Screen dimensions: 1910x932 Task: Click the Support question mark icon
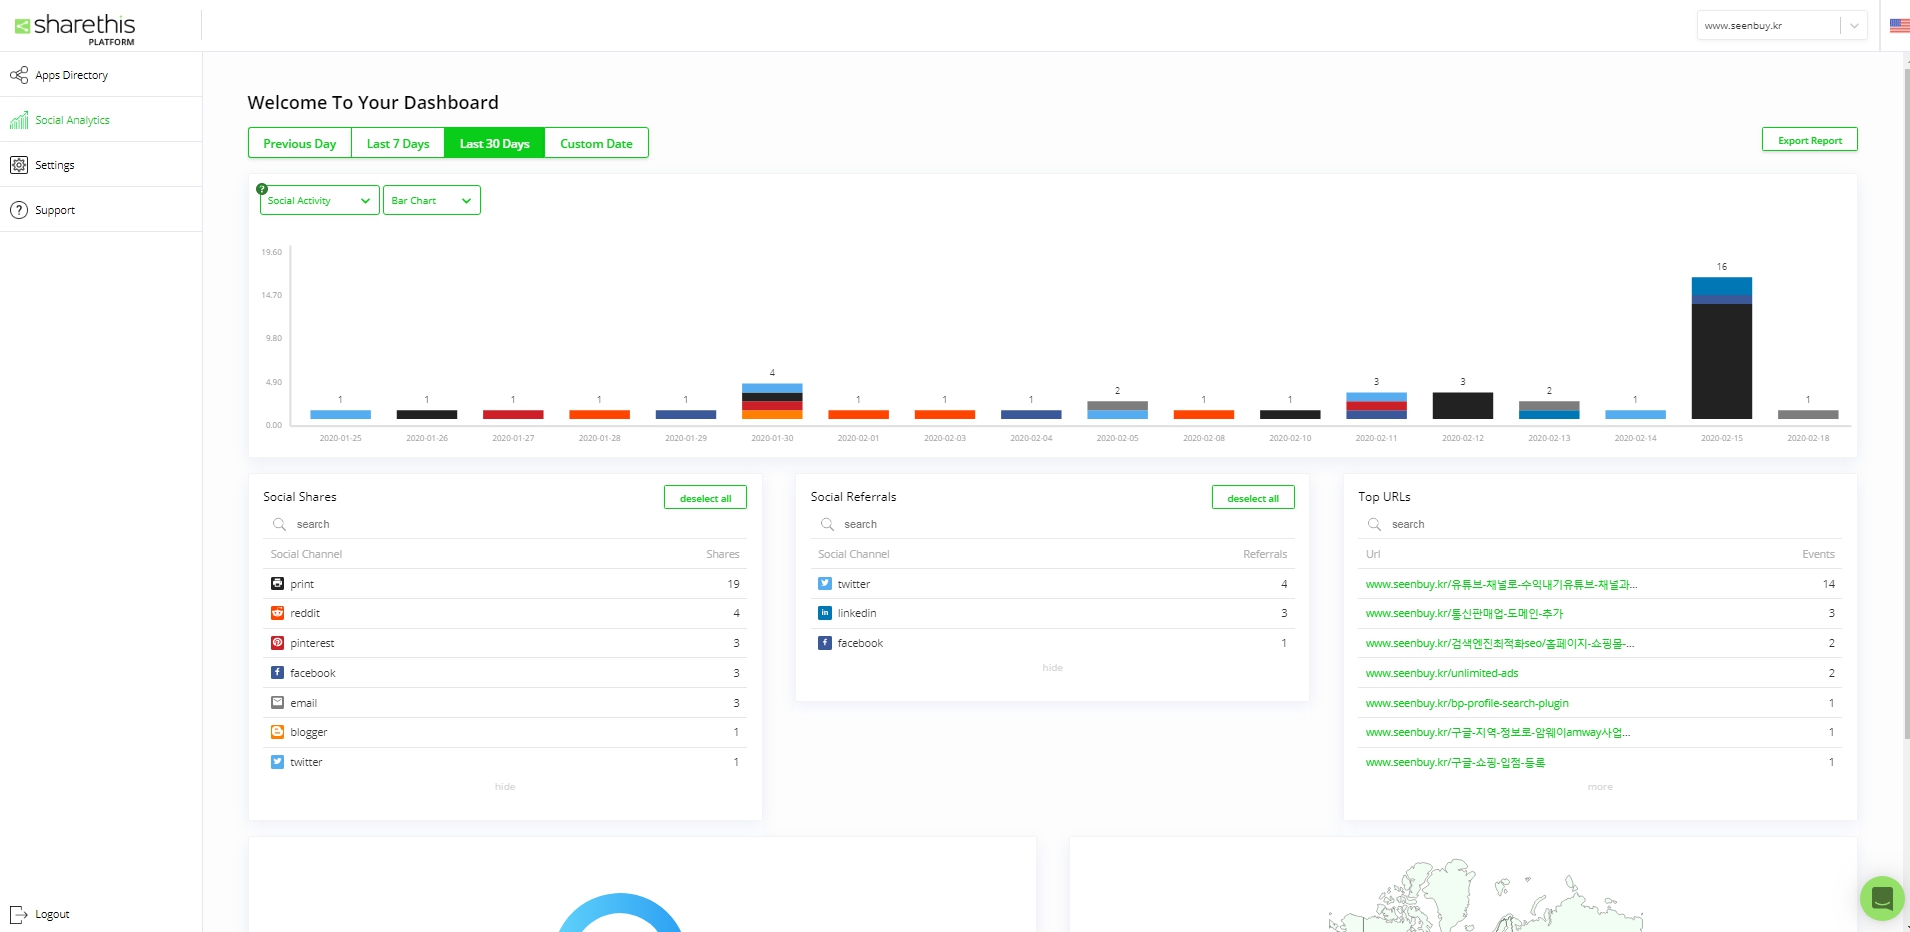19,210
